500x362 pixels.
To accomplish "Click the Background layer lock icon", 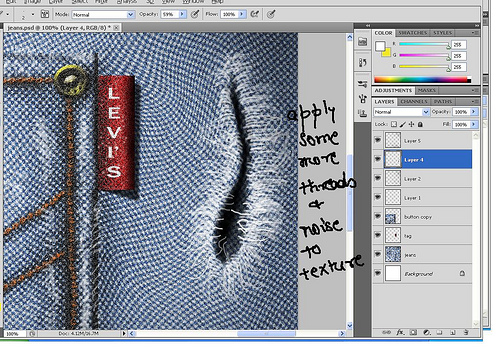I will click(x=462, y=273).
